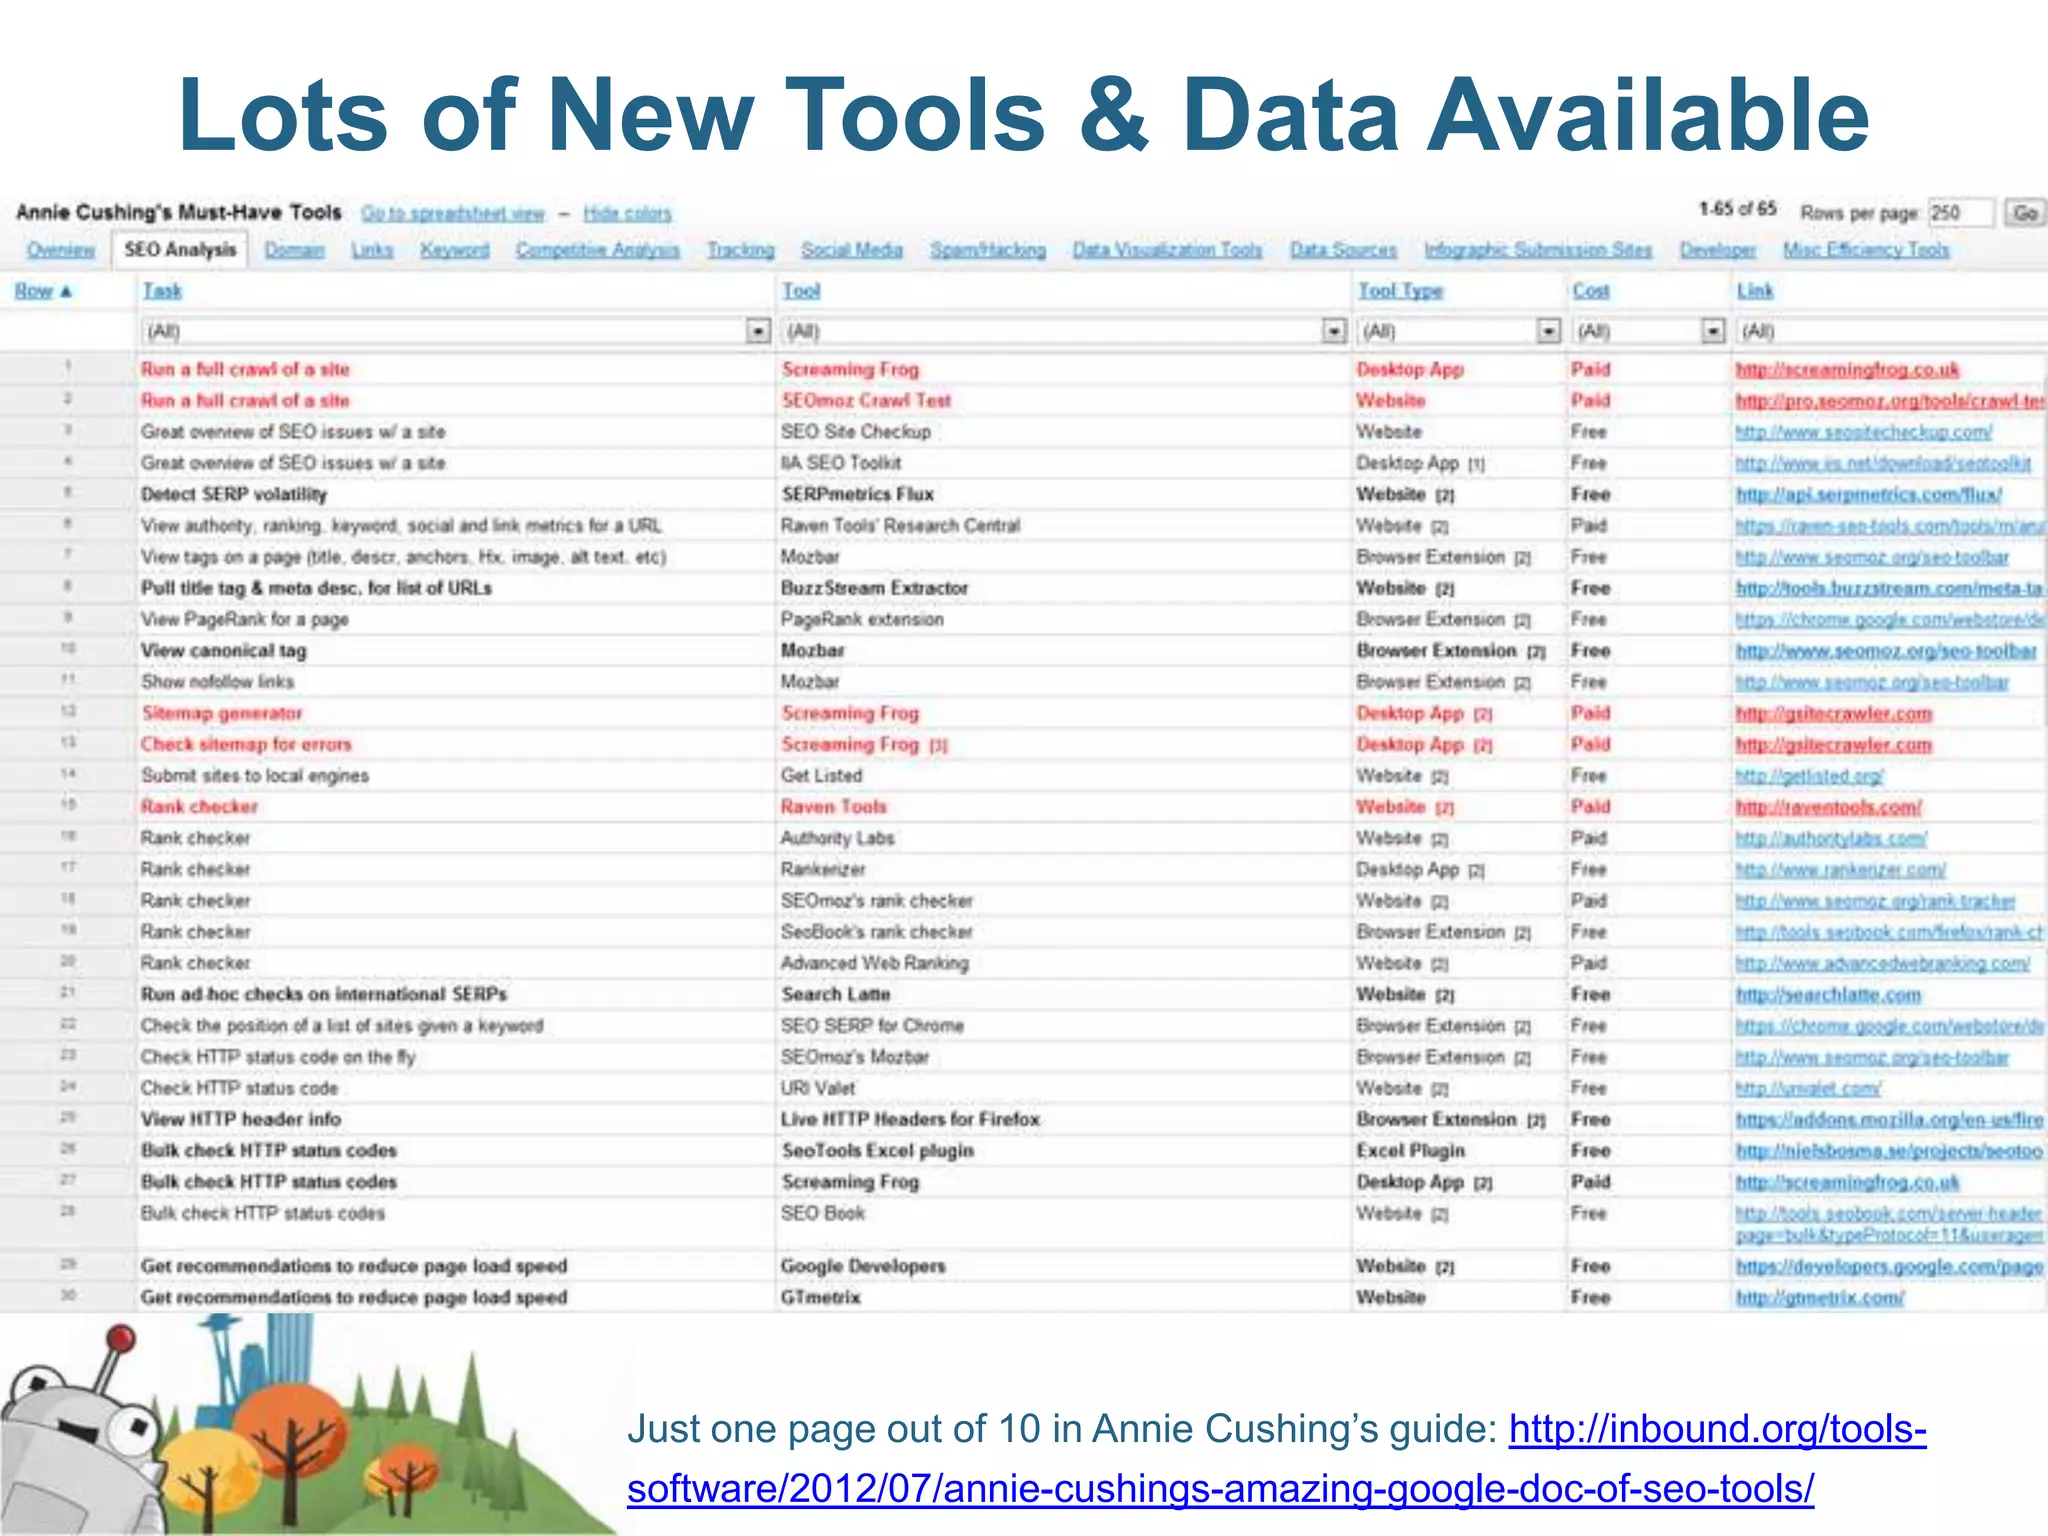Viewport: 2048px width, 1536px height.
Task: Click 'View canonical tag' task cell
Action: coord(224,651)
